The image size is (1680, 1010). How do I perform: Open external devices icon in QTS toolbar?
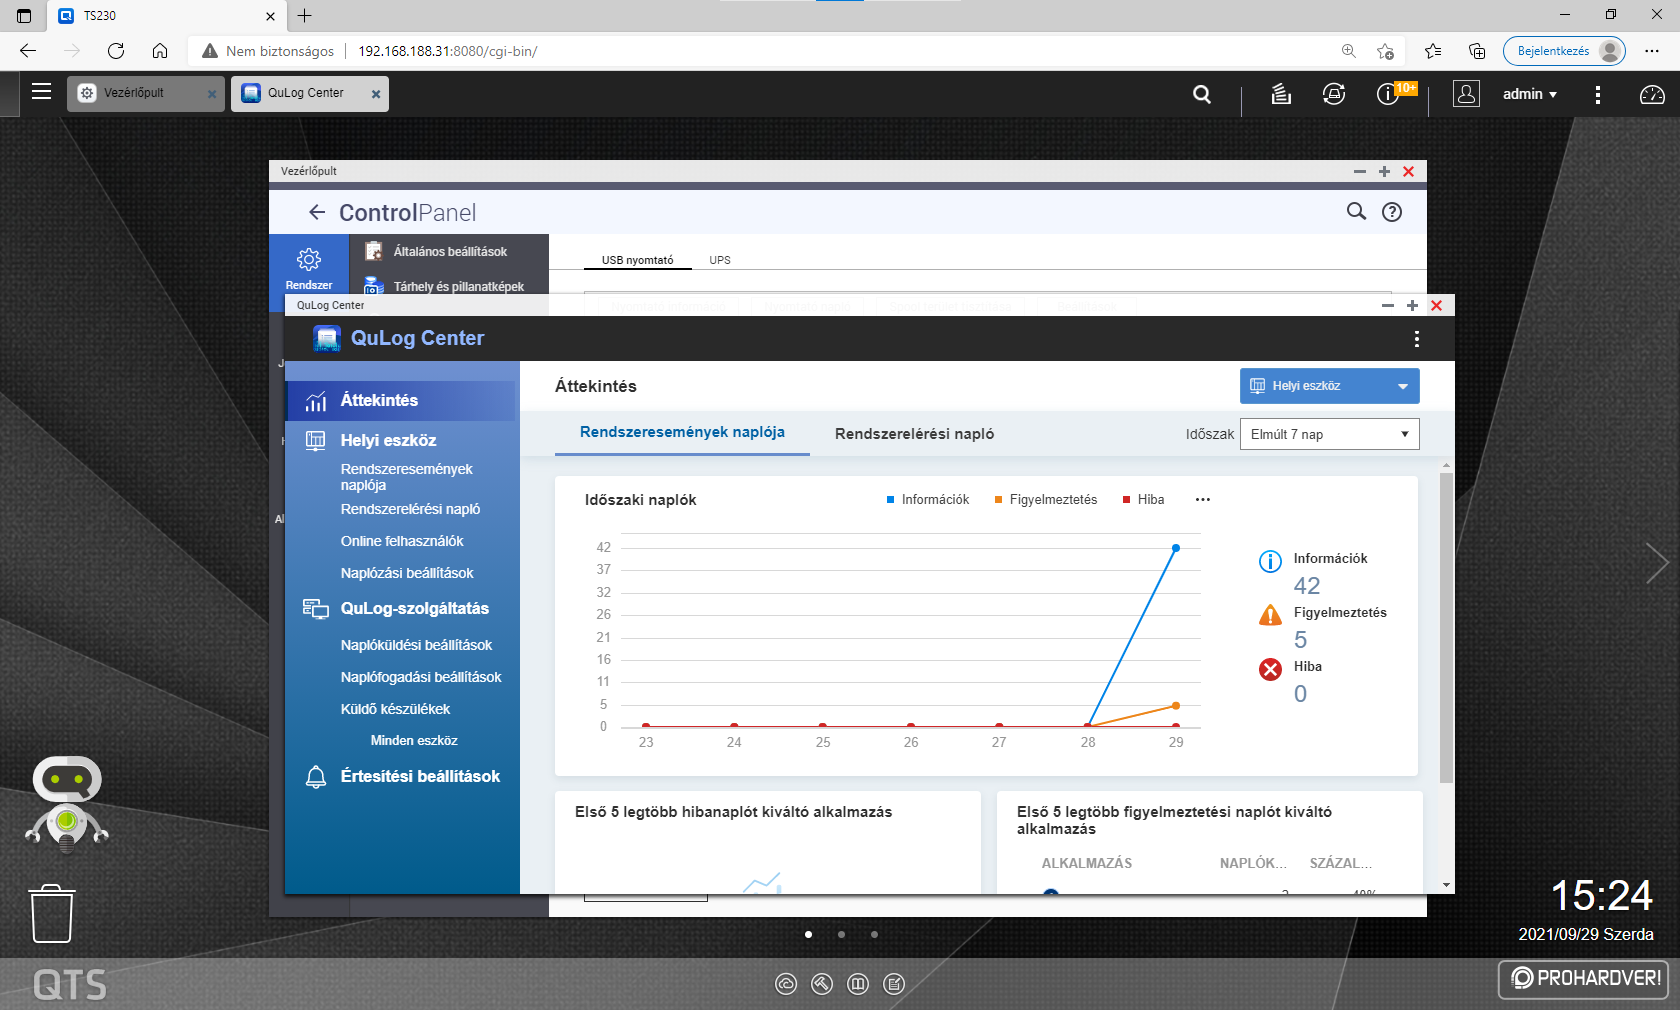(1334, 94)
